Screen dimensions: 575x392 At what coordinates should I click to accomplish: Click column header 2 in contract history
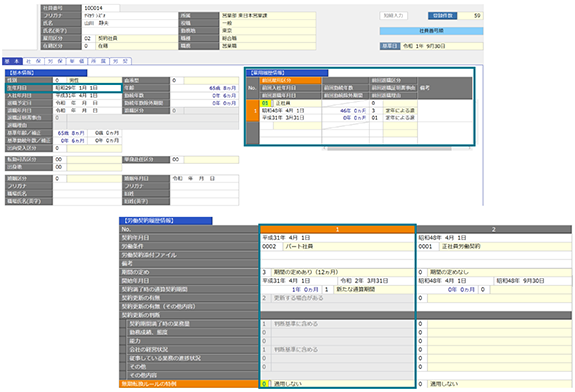[494, 230]
